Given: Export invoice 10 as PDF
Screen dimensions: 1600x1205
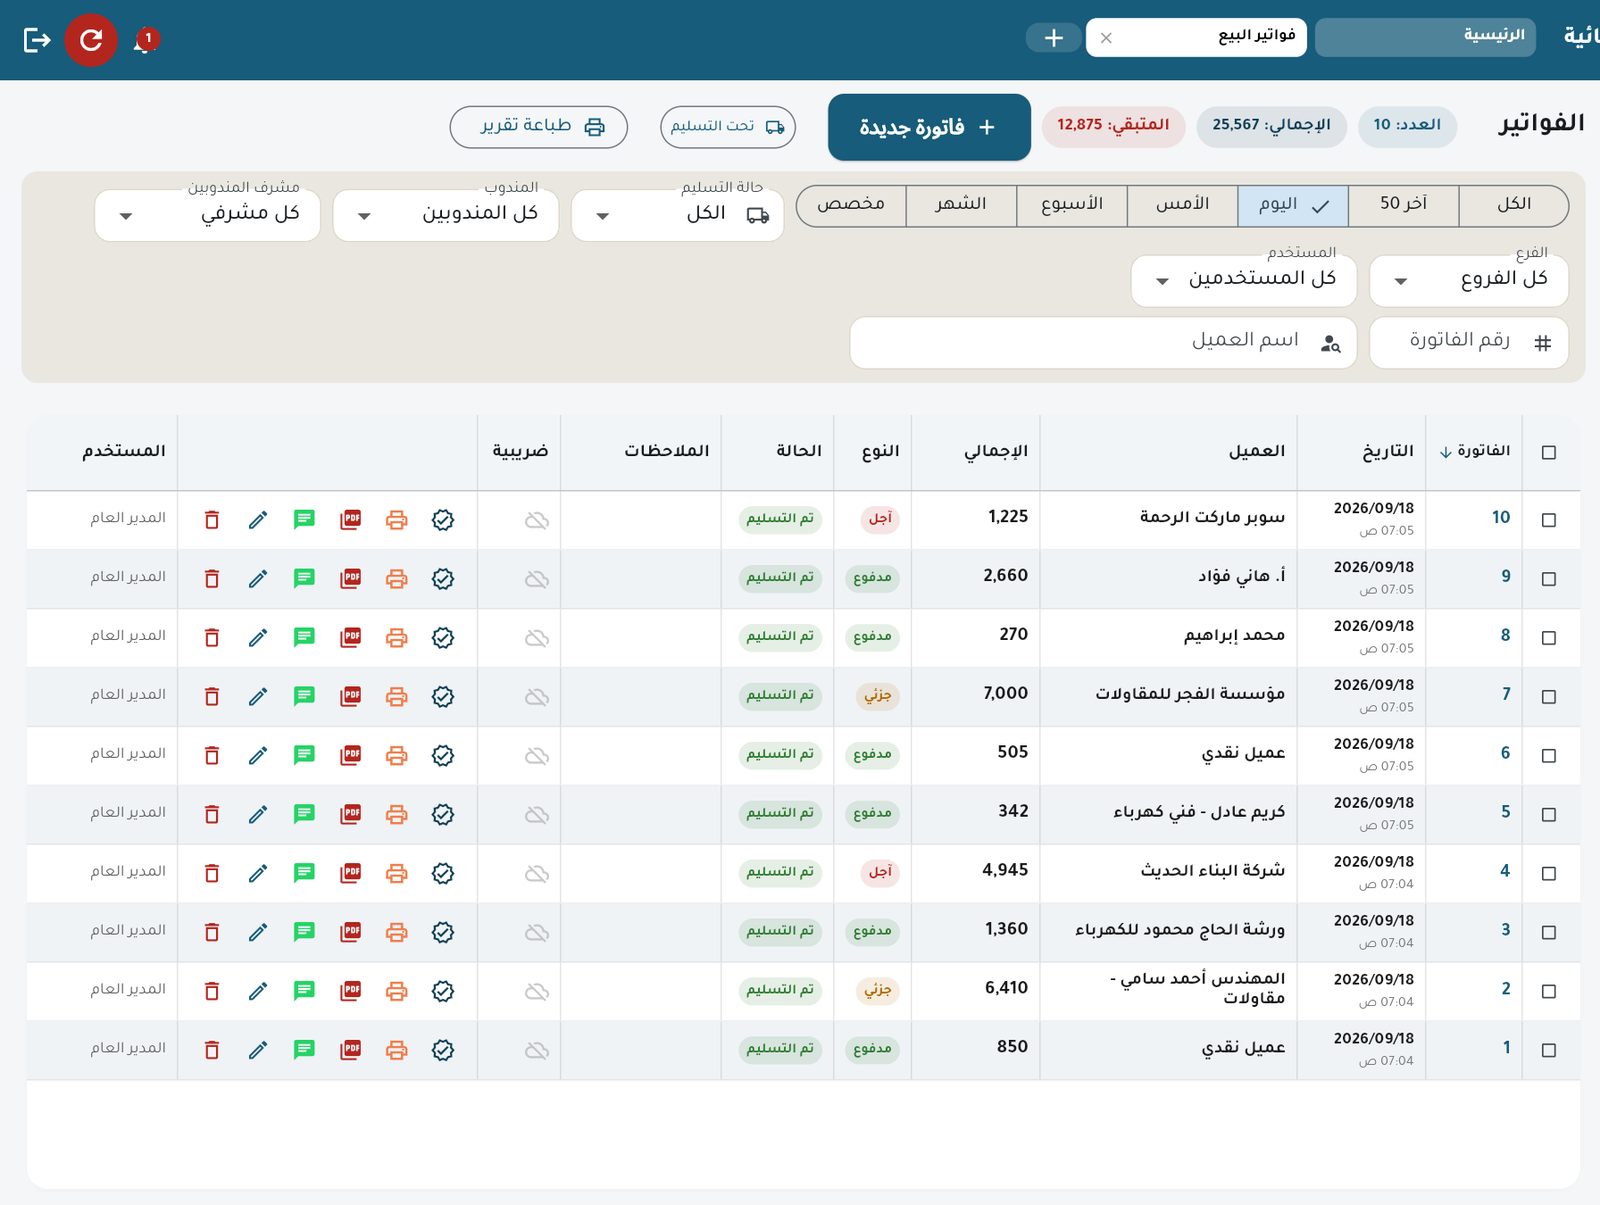Looking at the screenshot, I should coord(350,520).
